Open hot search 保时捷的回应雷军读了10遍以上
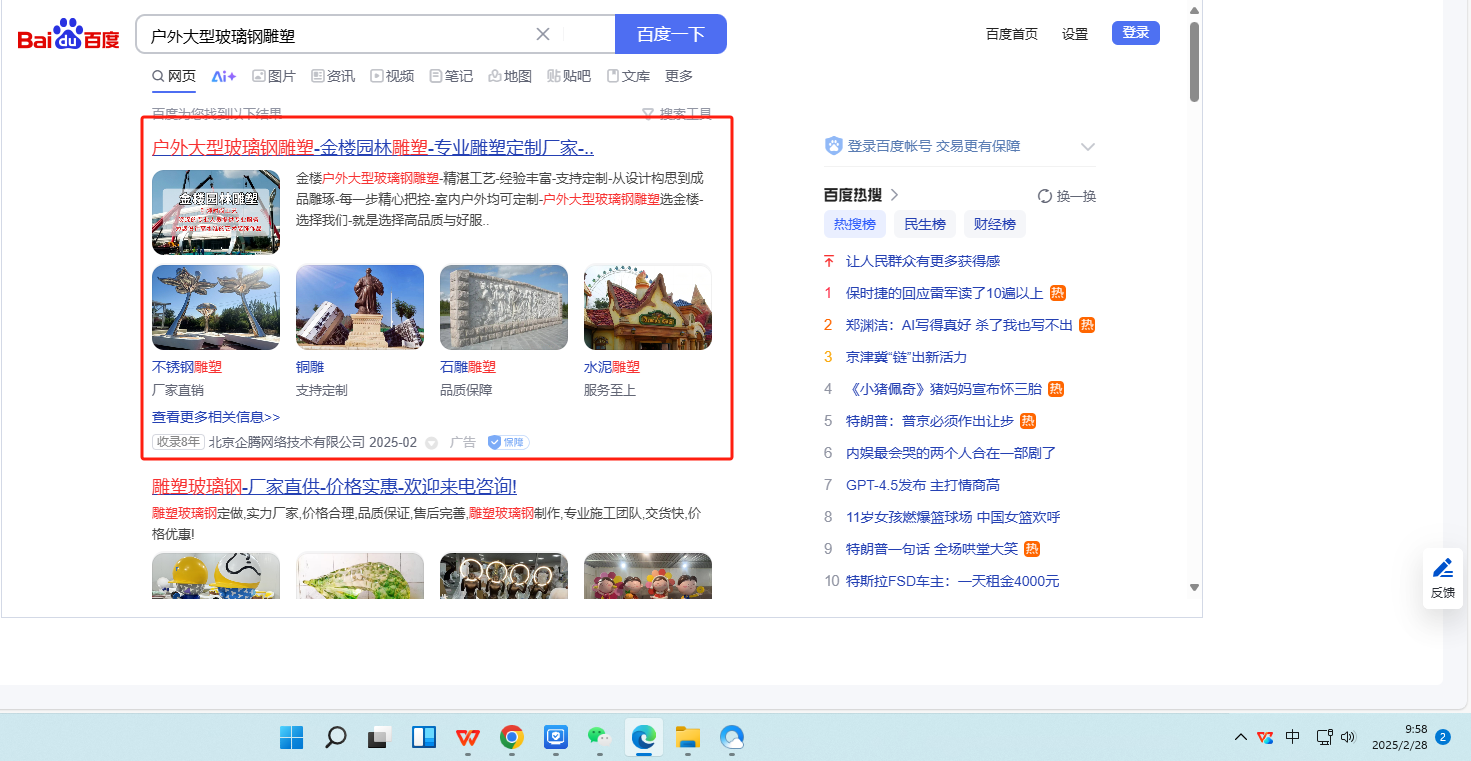1471x761 pixels. (944, 293)
